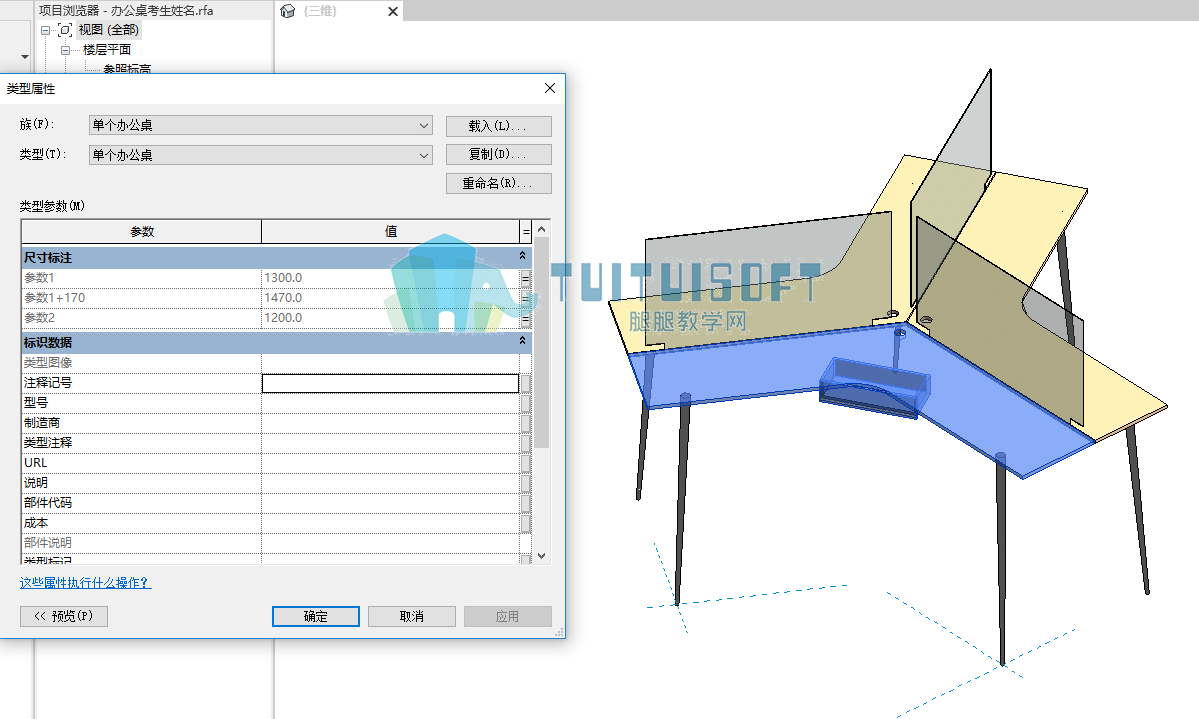Click the small = button in the 参数1+170 row
Screen dimensions: 1199x719
525,298
